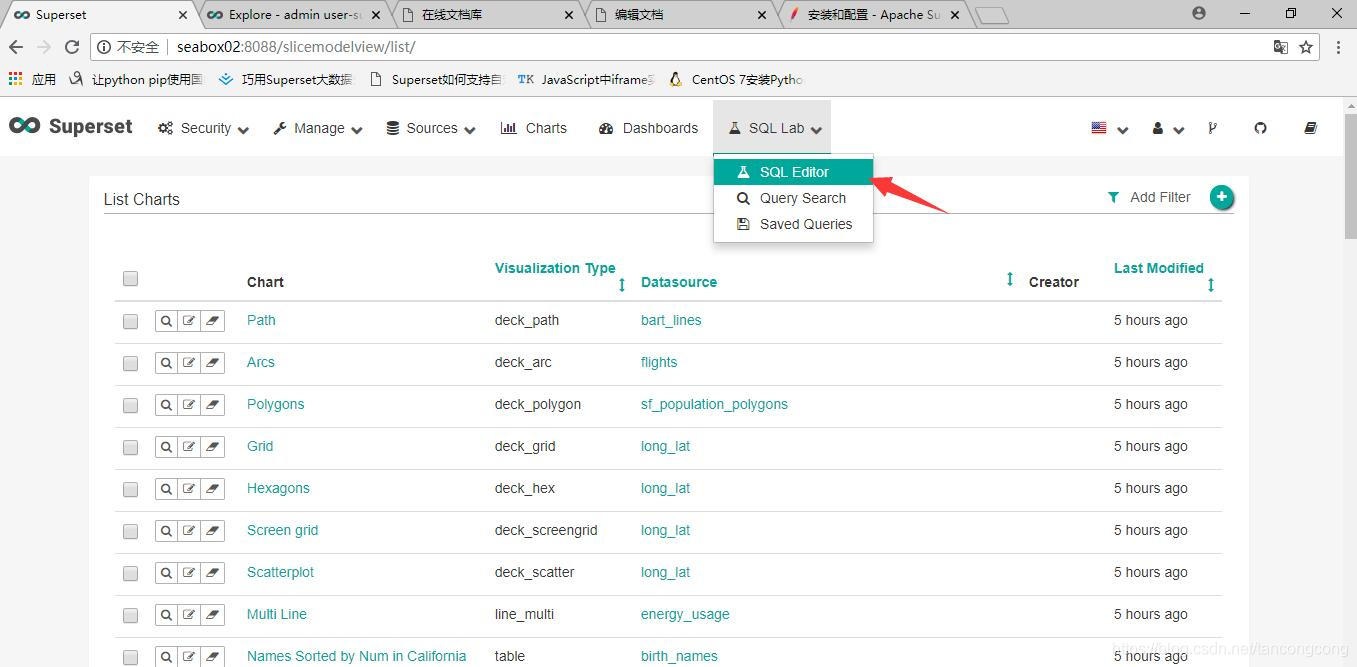The width and height of the screenshot is (1357, 667).
Task: Choose SQL Editor from the menu
Action: (x=793, y=172)
